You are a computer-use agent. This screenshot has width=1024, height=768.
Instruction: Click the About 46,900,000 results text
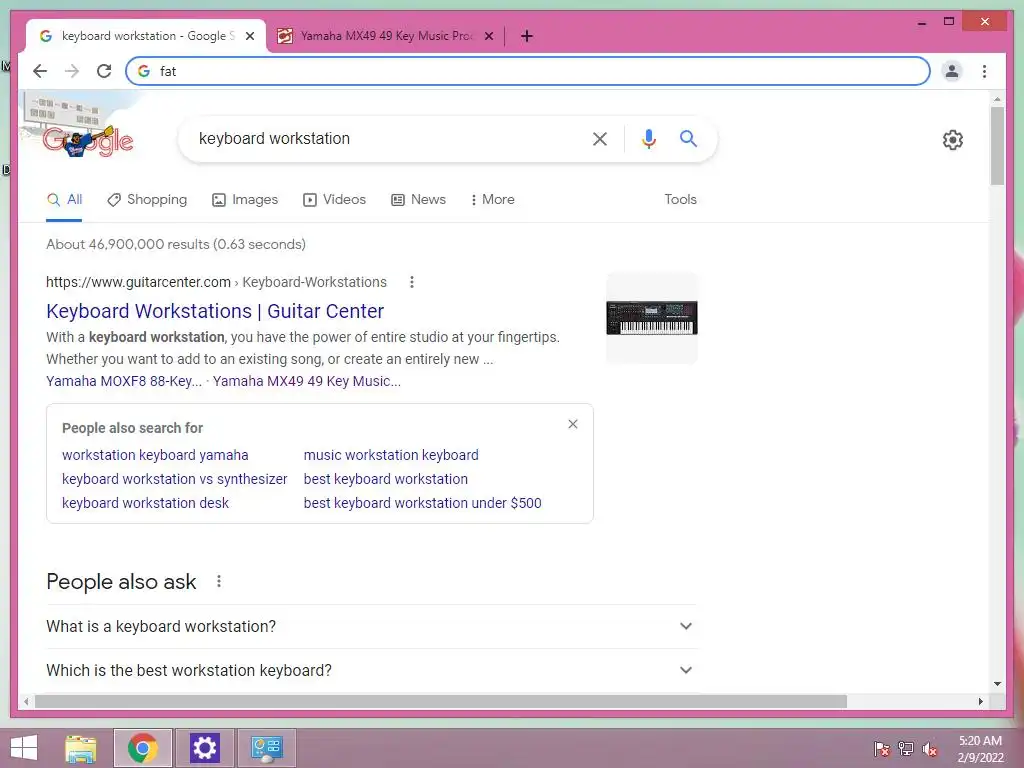[176, 244]
